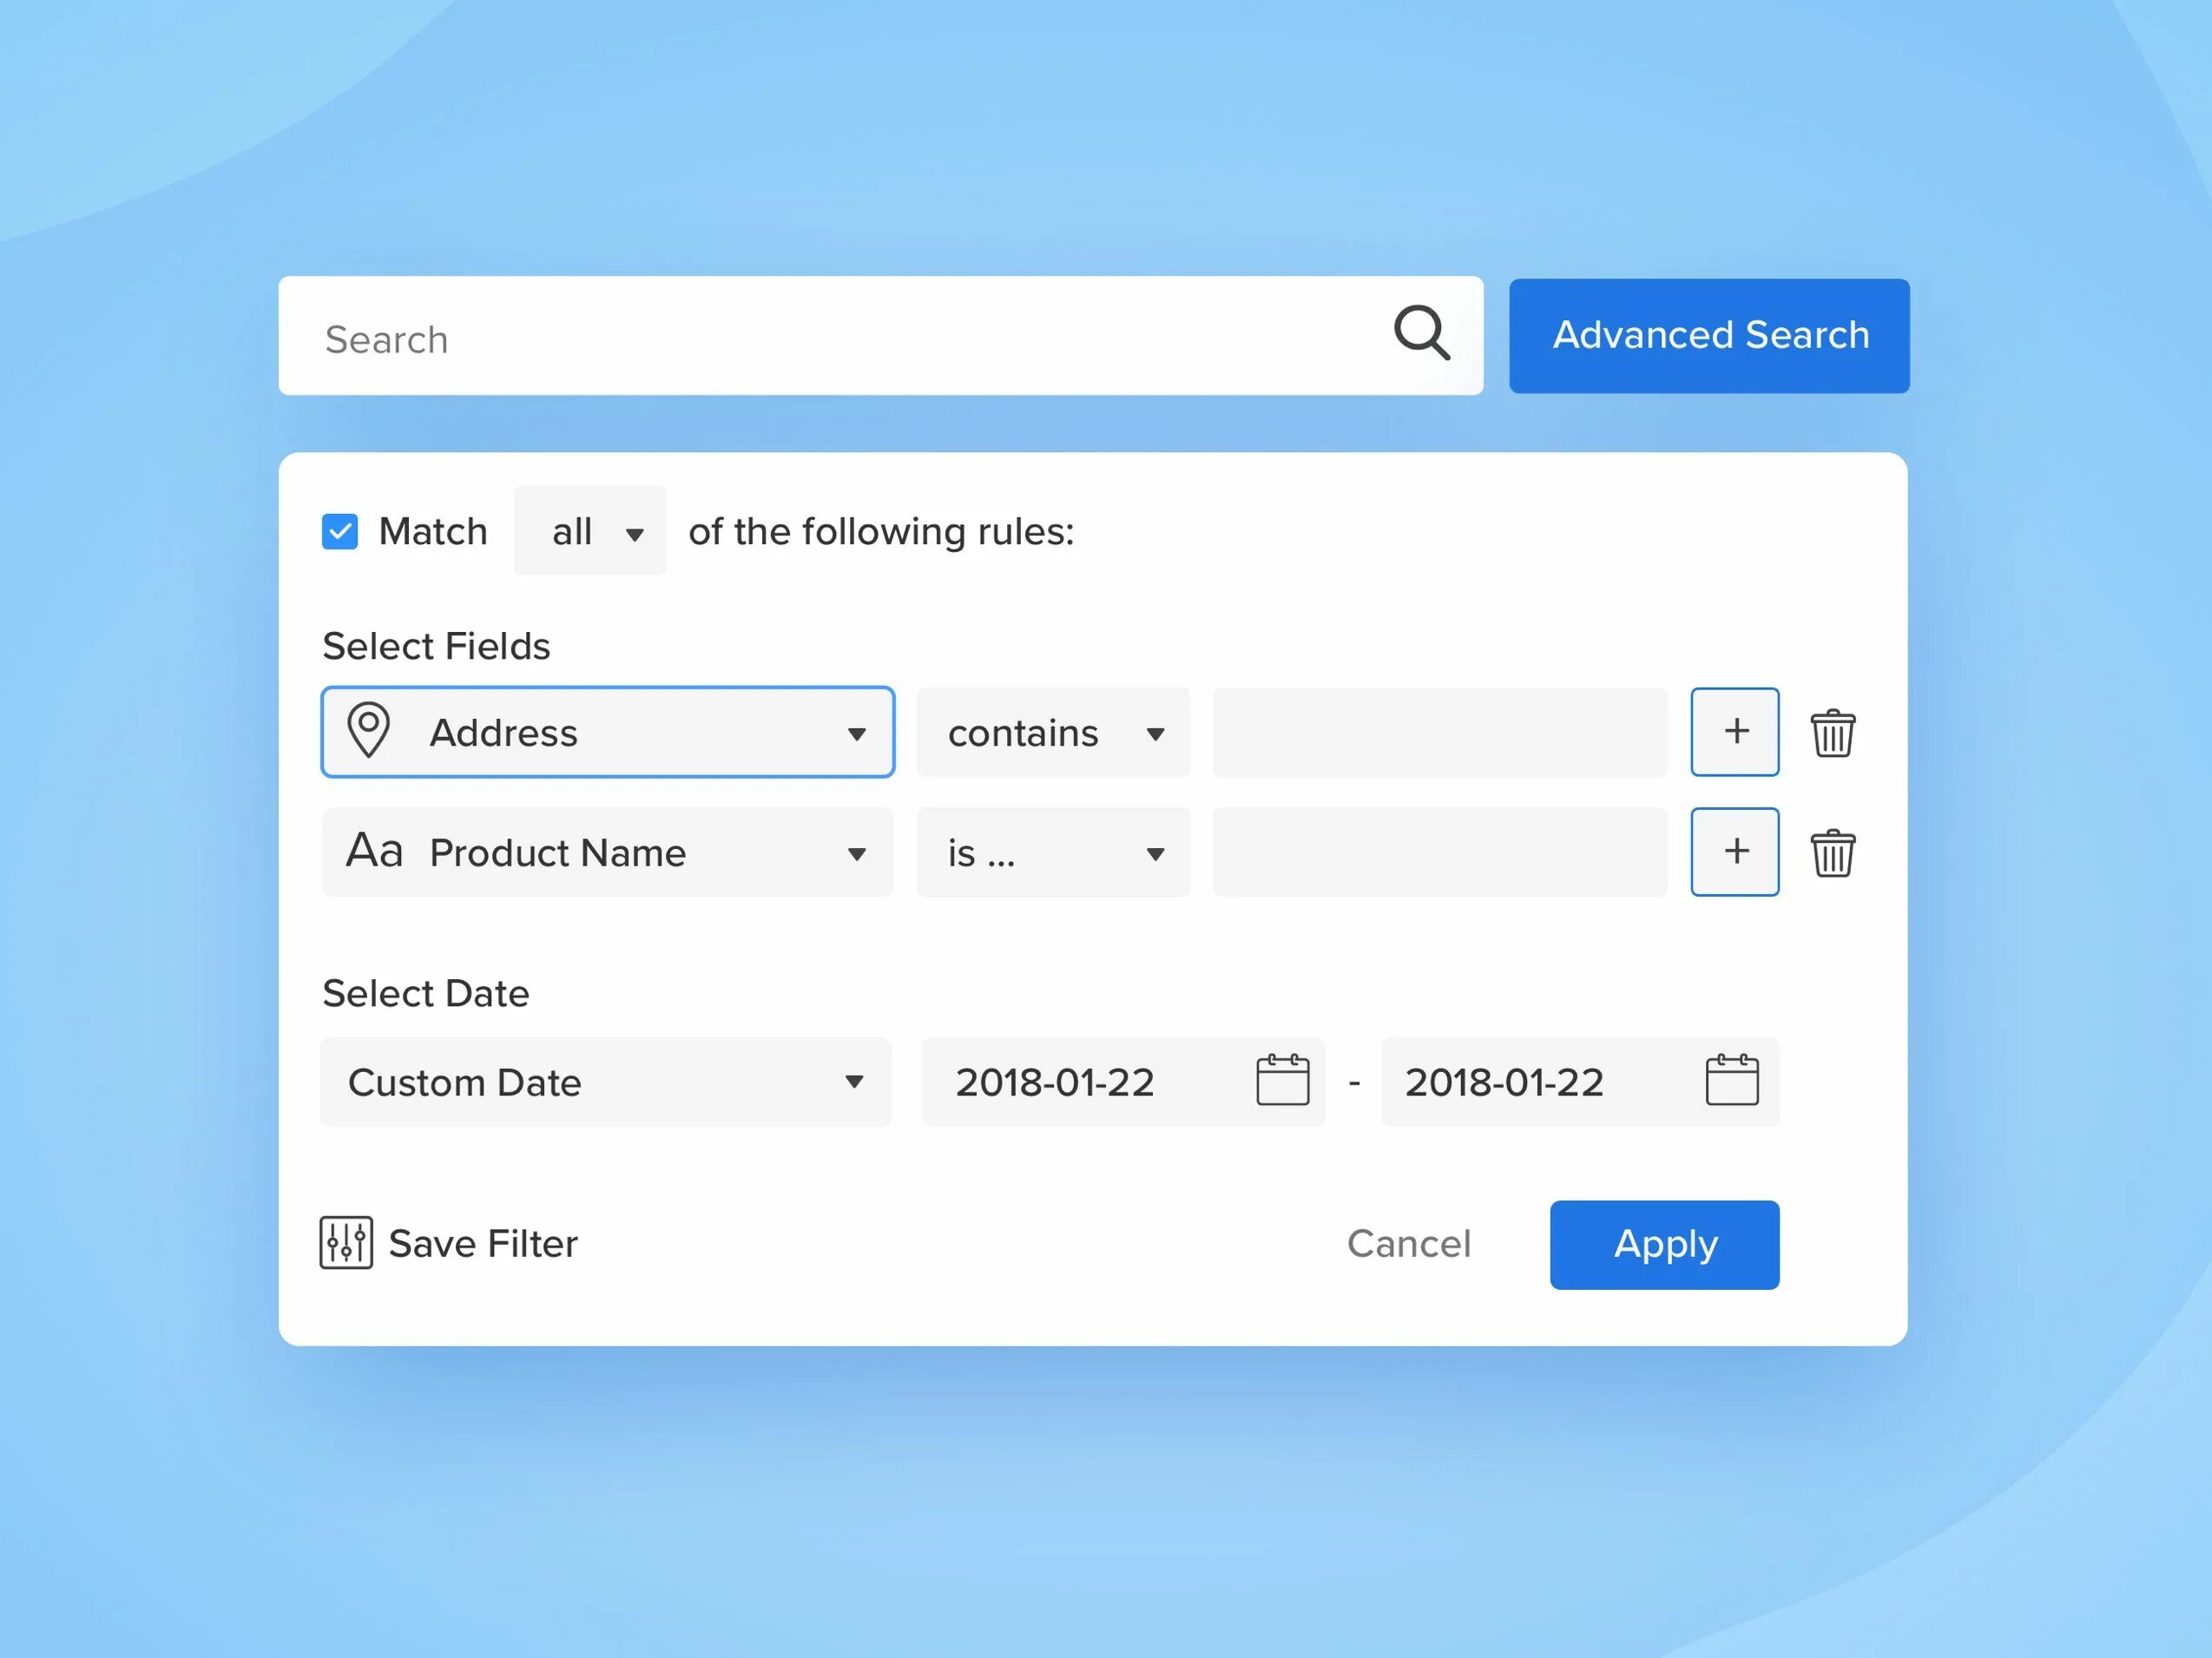Click the magnifying glass search icon
The height and width of the screenshot is (1658, 2212).
pyautogui.click(x=1421, y=333)
